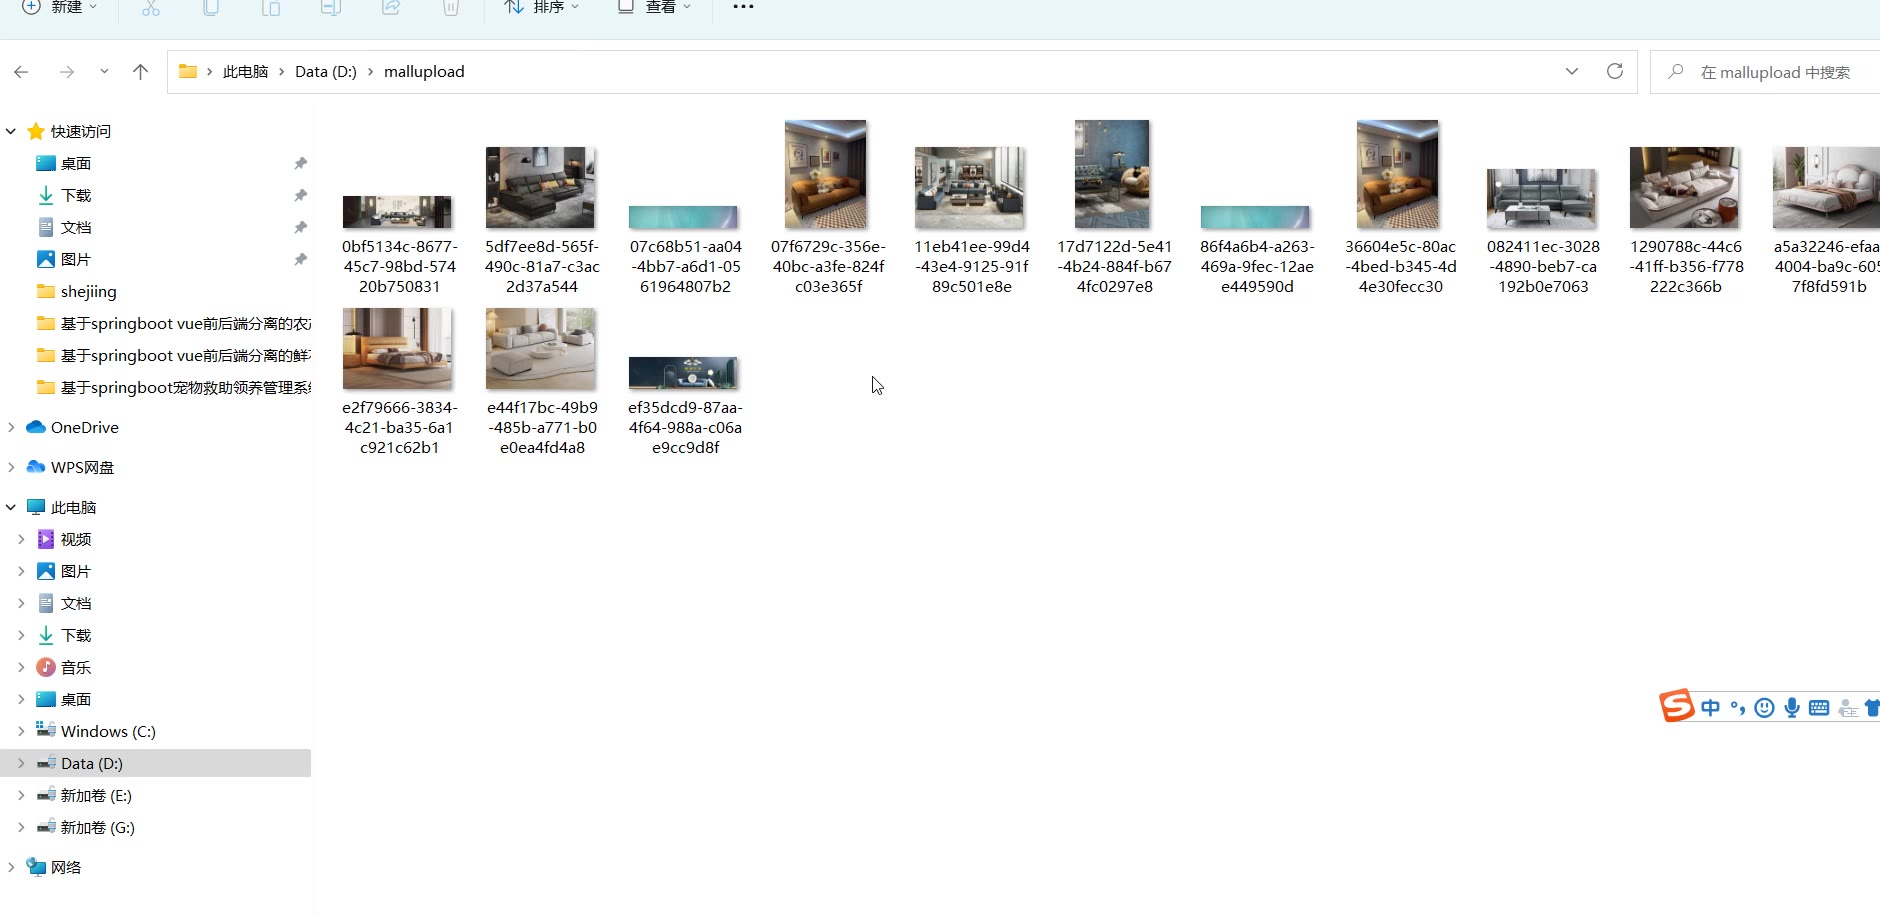Open the Sogou input method logo
Screen dimensions: 1880x916
tap(1677, 706)
